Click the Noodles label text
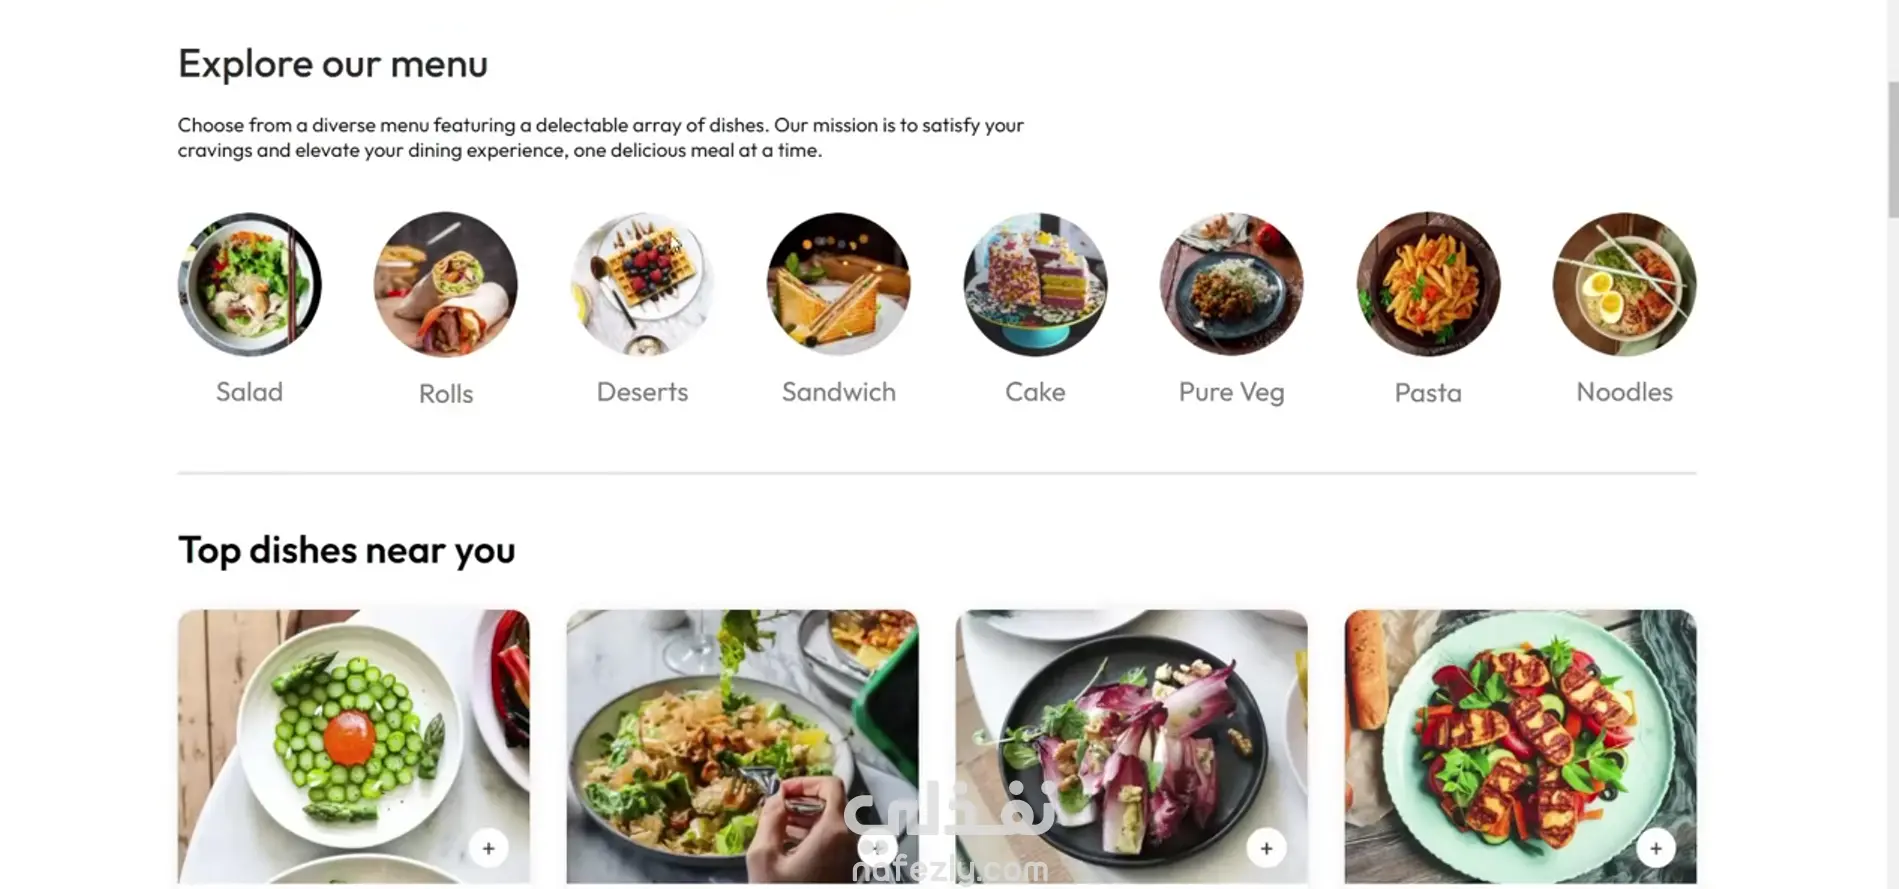 click(1625, 392)
